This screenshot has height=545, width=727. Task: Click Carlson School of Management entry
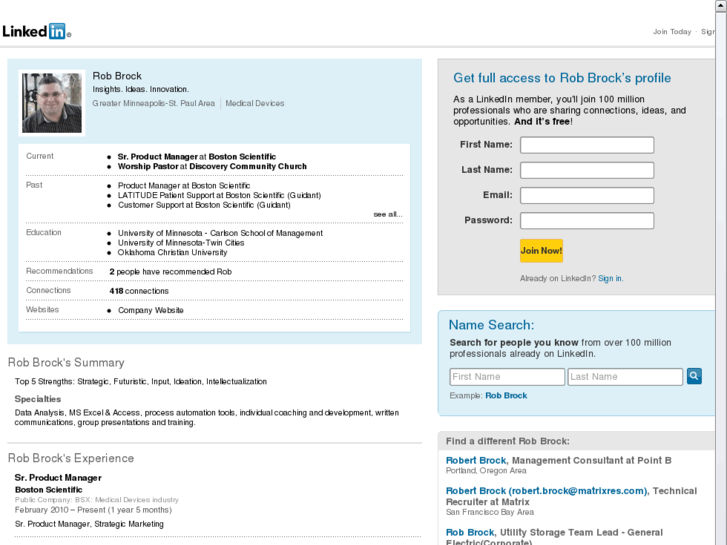click(x=220, y=233)
